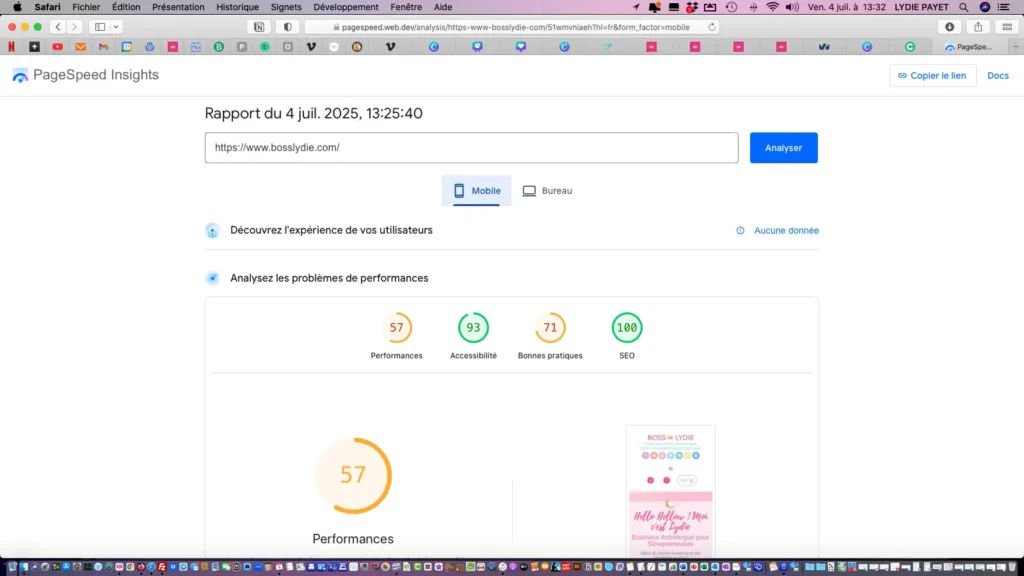This screenshot has width=1024, height=576.
Task: Open Safari downloads icon in toolbar
Action: [949, 27]
